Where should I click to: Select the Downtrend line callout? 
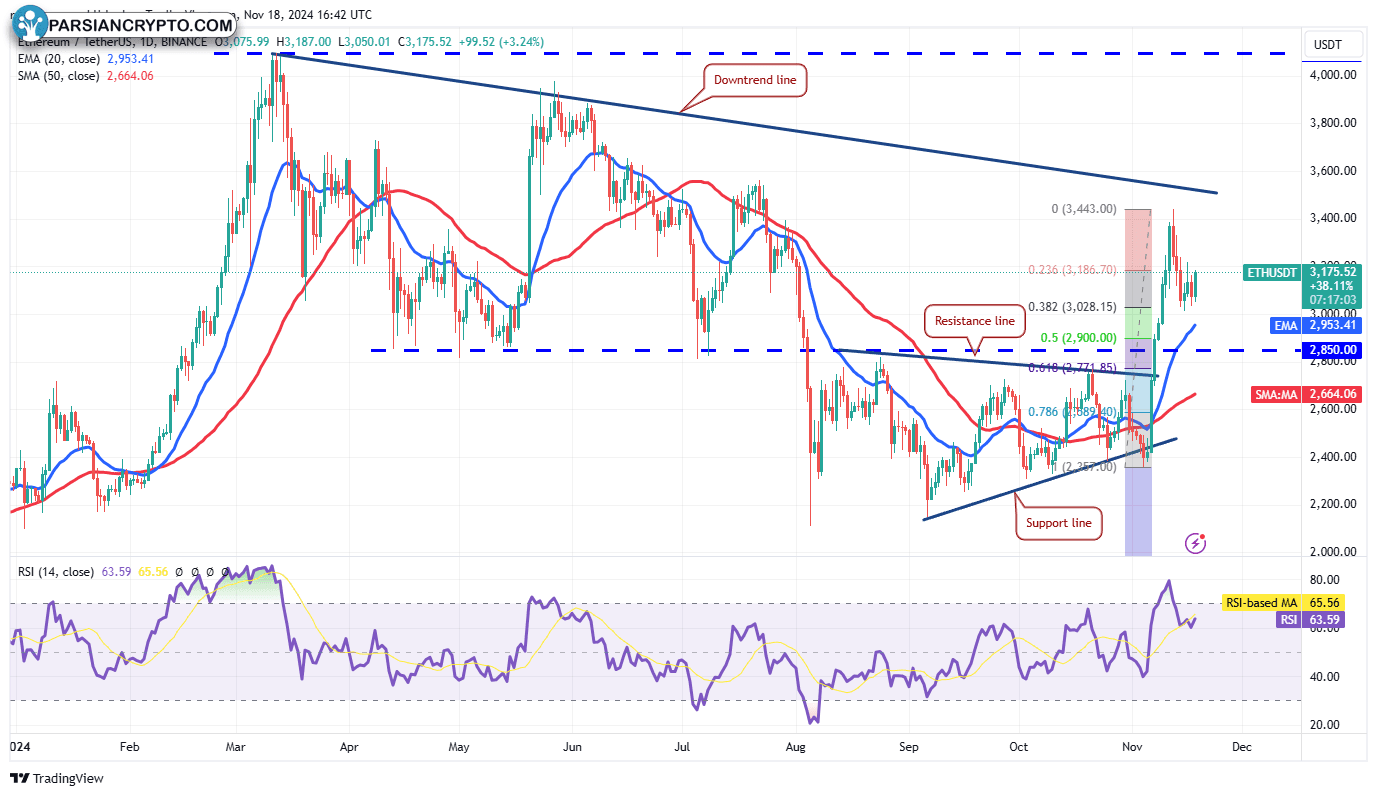pos(755,80)
